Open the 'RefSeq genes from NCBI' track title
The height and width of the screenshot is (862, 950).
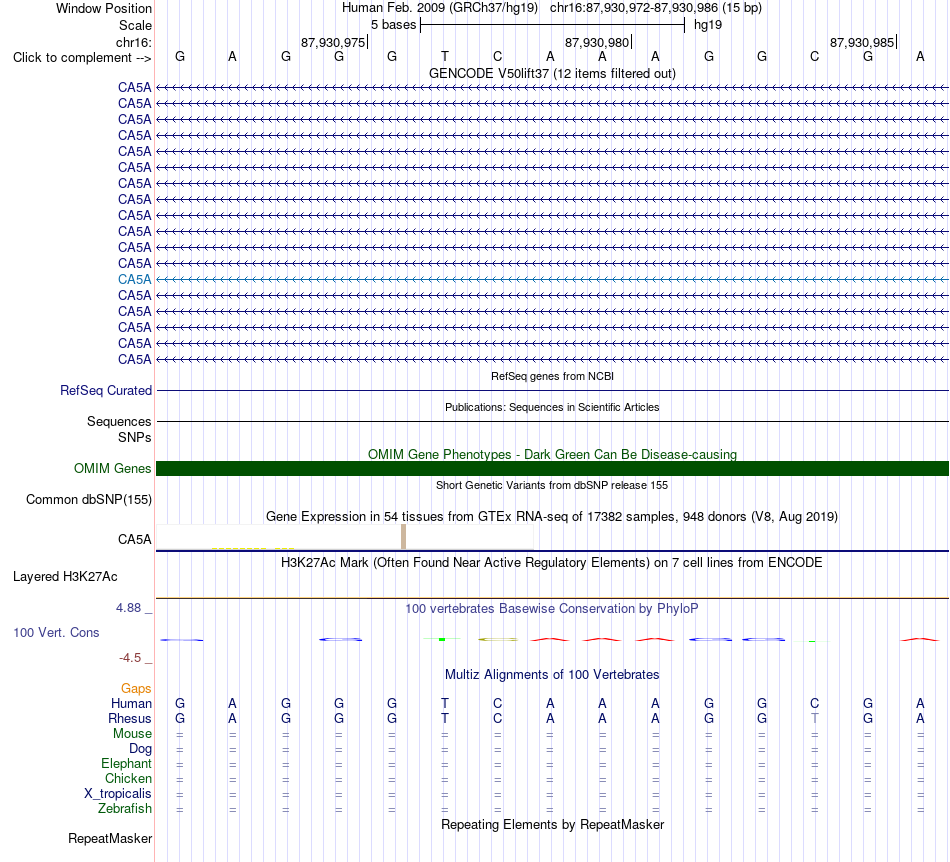tap(552, 376)
